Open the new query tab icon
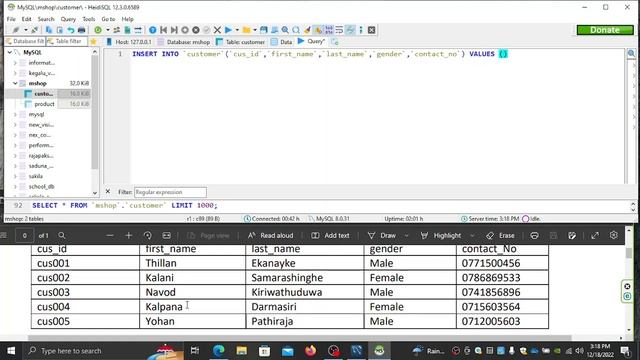The height and width of the screenshot is (360, 640). (x=334, y=42)
